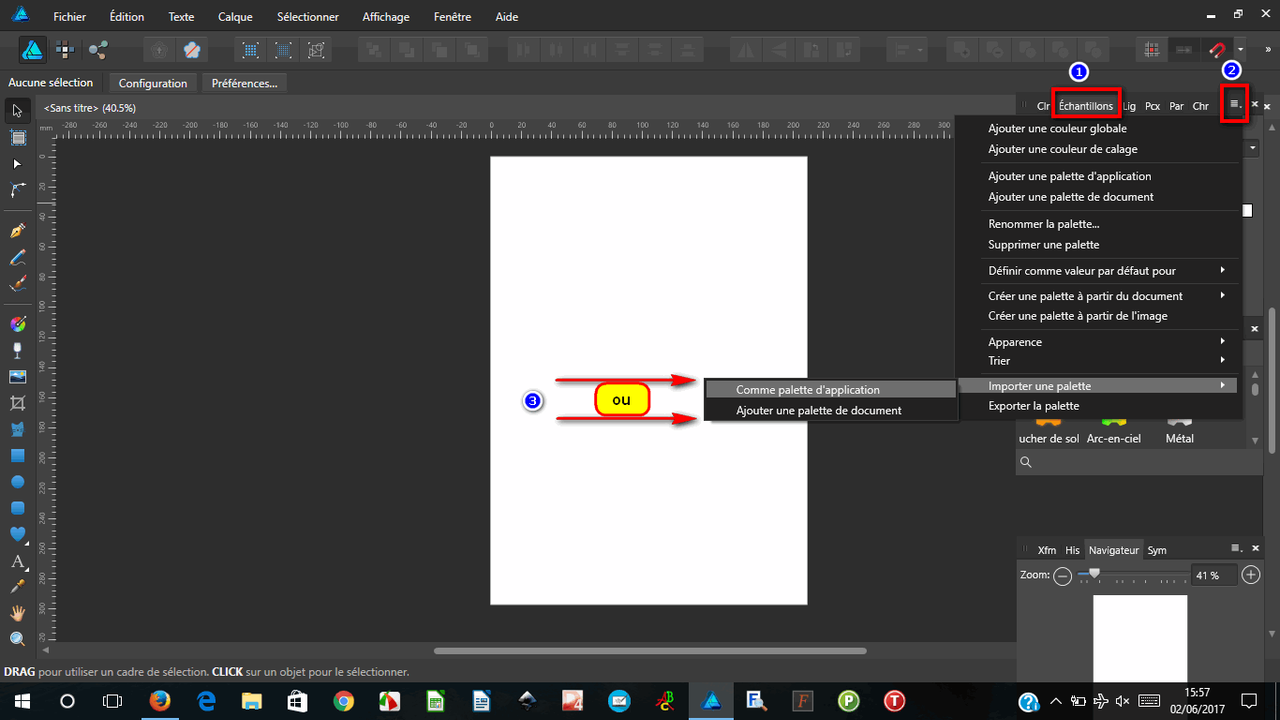Open the Affichage menu

coord(386,17)
